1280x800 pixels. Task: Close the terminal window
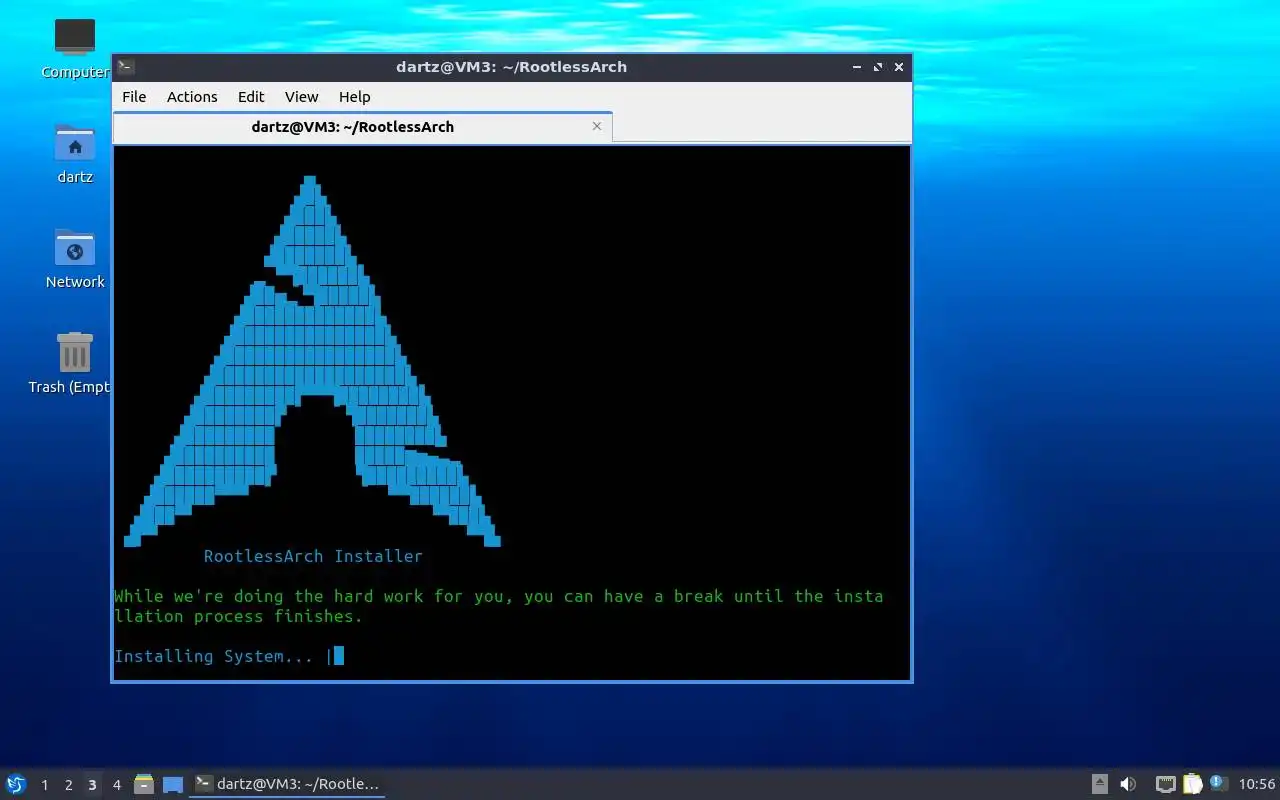tap(899, 67)
